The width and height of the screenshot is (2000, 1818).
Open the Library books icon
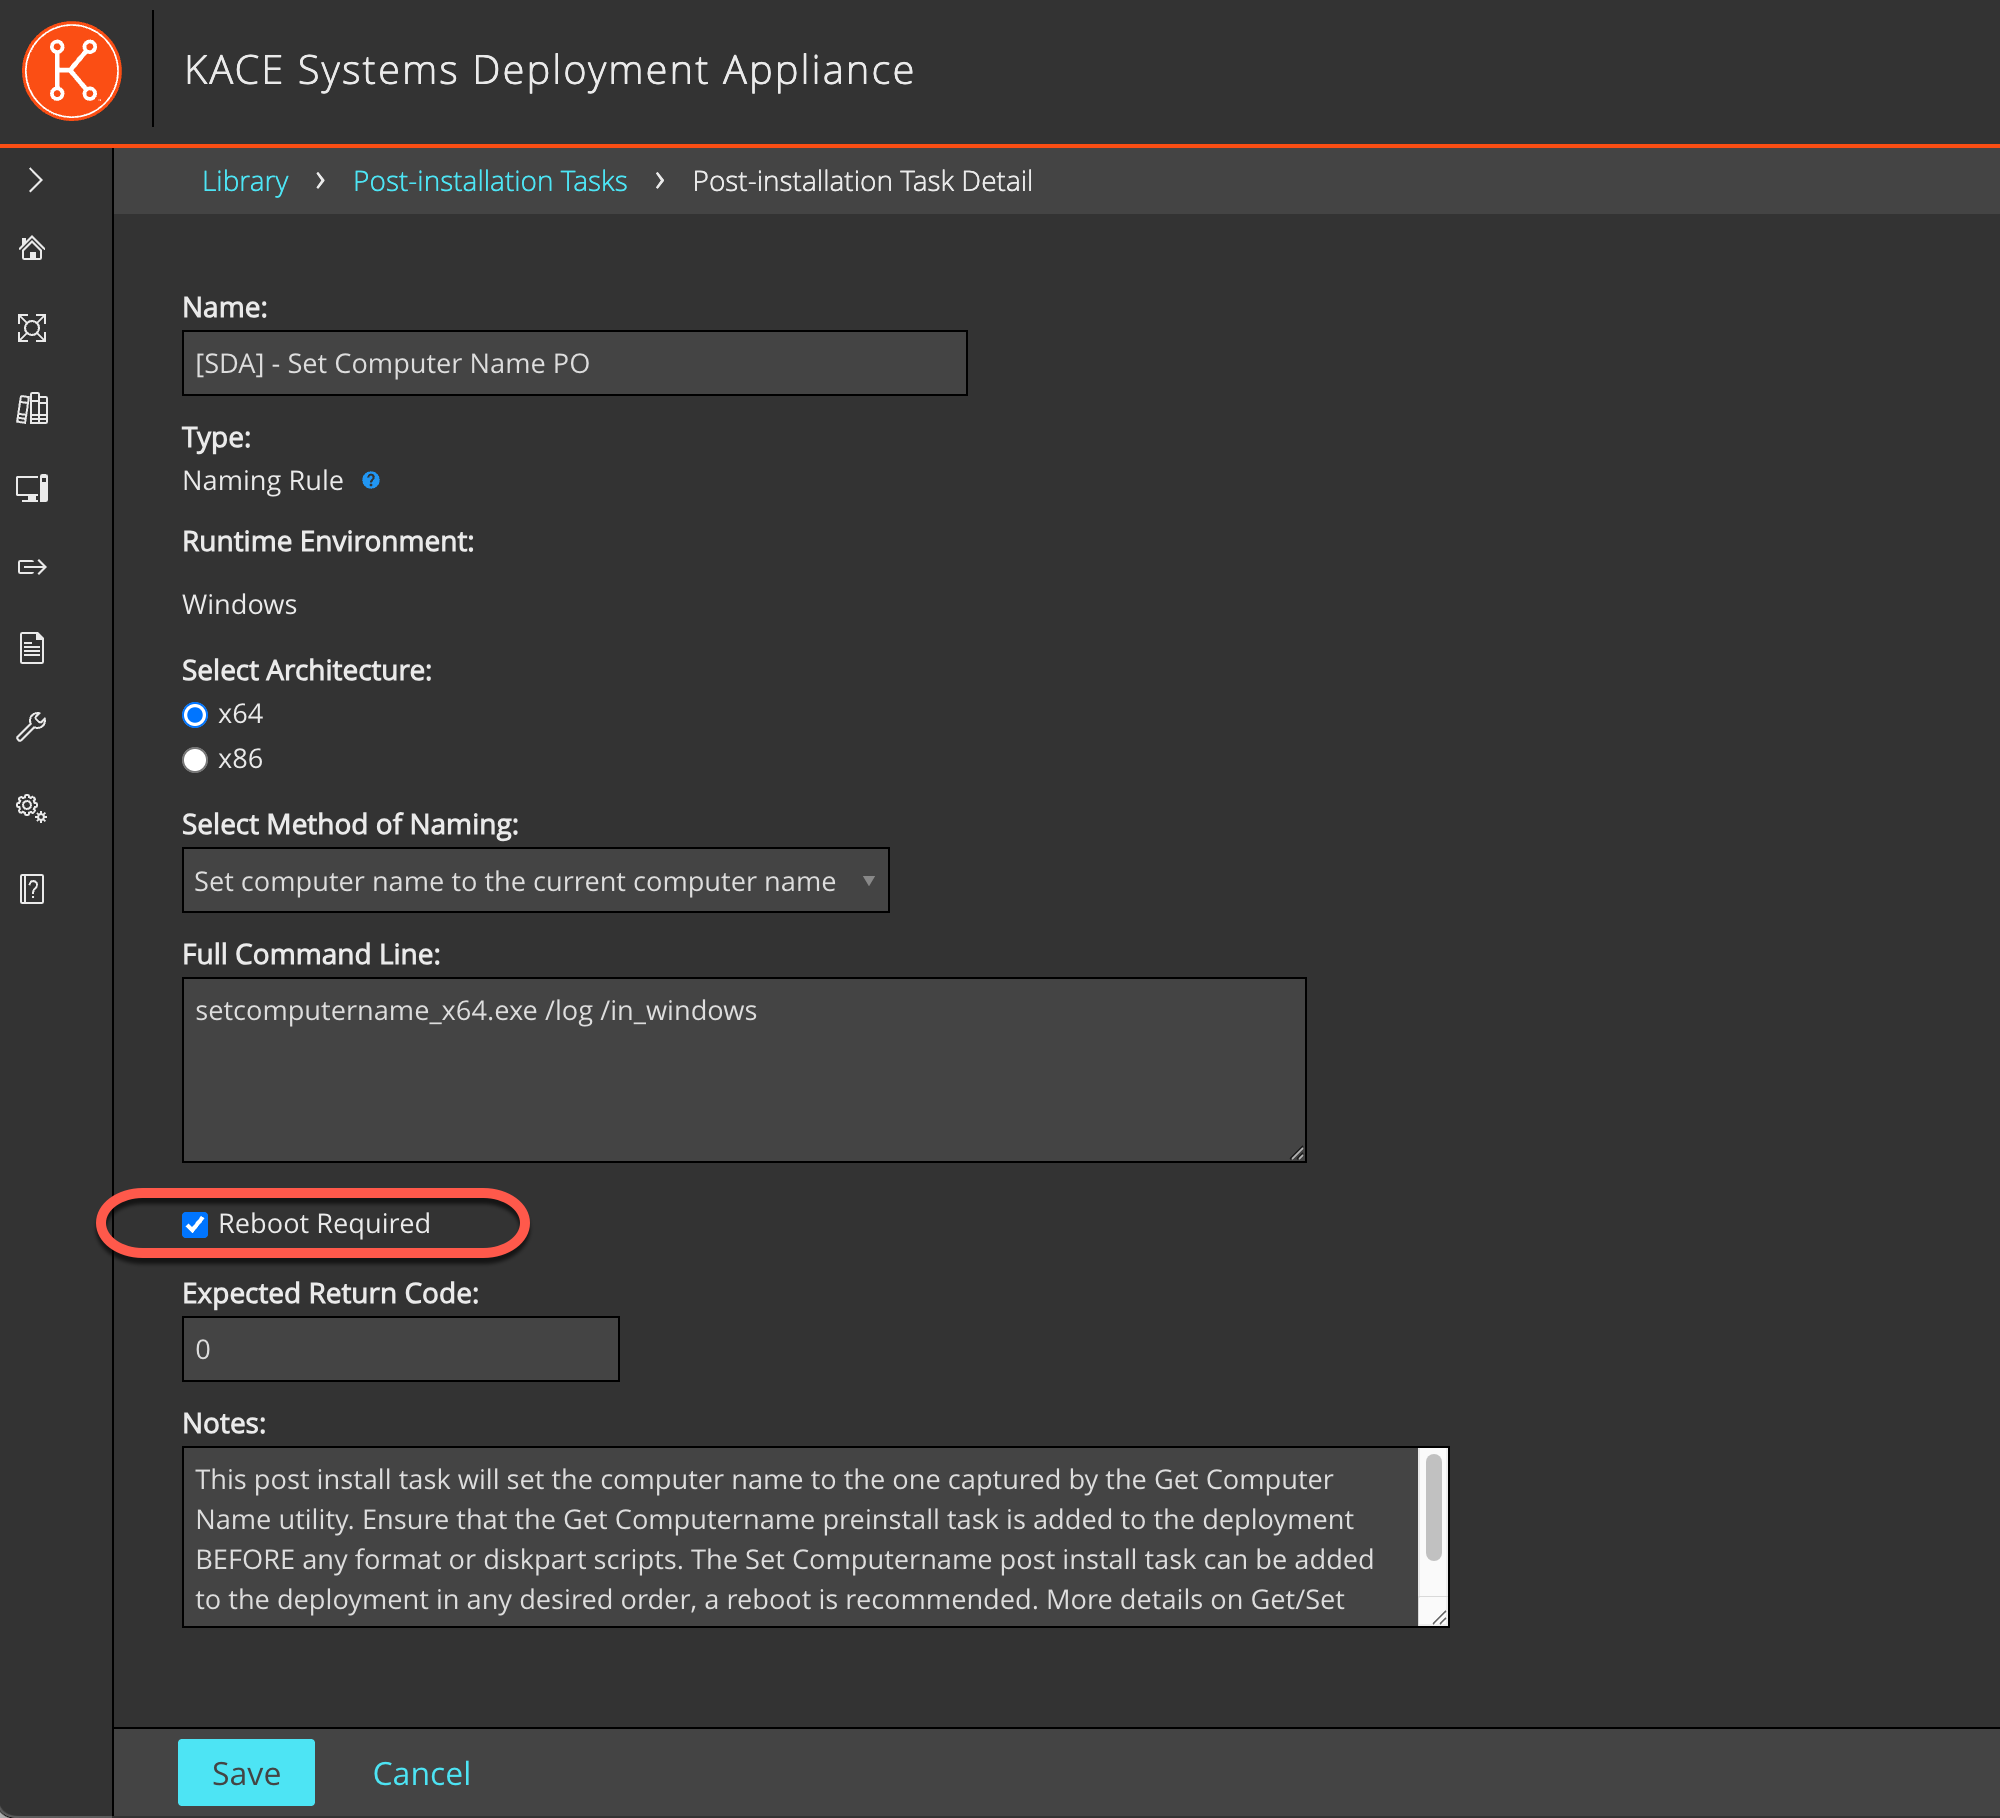point(33,408)
